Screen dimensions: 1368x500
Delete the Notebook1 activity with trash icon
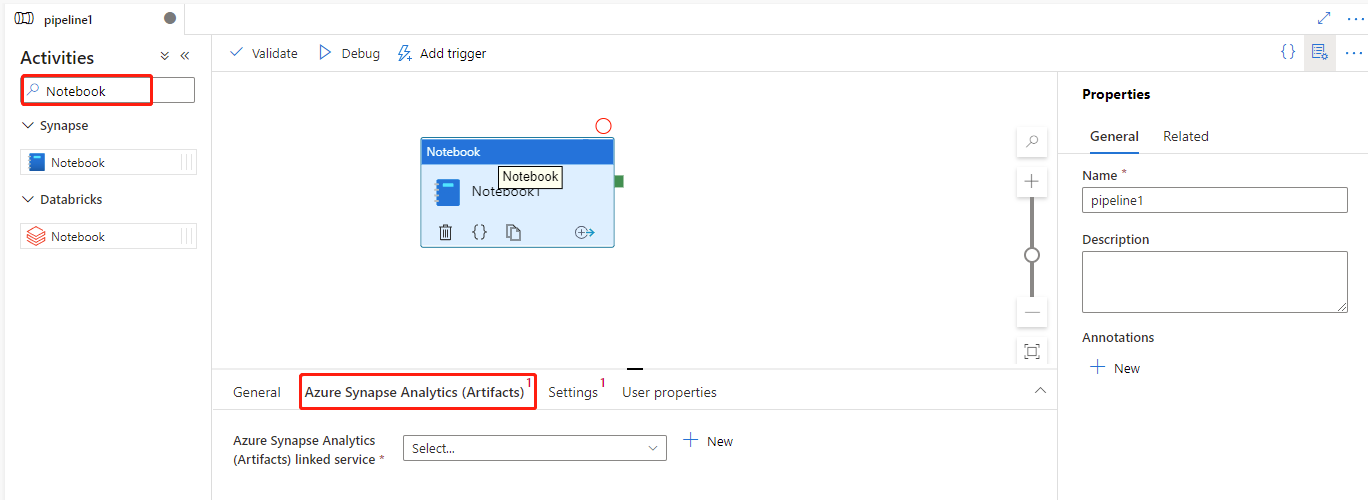[x=446, y=232]
